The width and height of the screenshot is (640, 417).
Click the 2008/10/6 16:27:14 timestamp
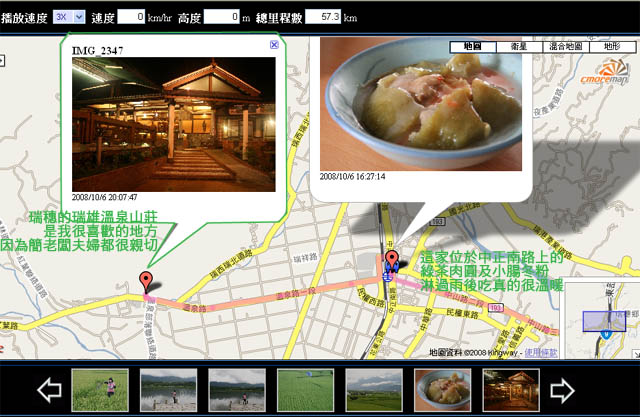click(x=352, y=177)
